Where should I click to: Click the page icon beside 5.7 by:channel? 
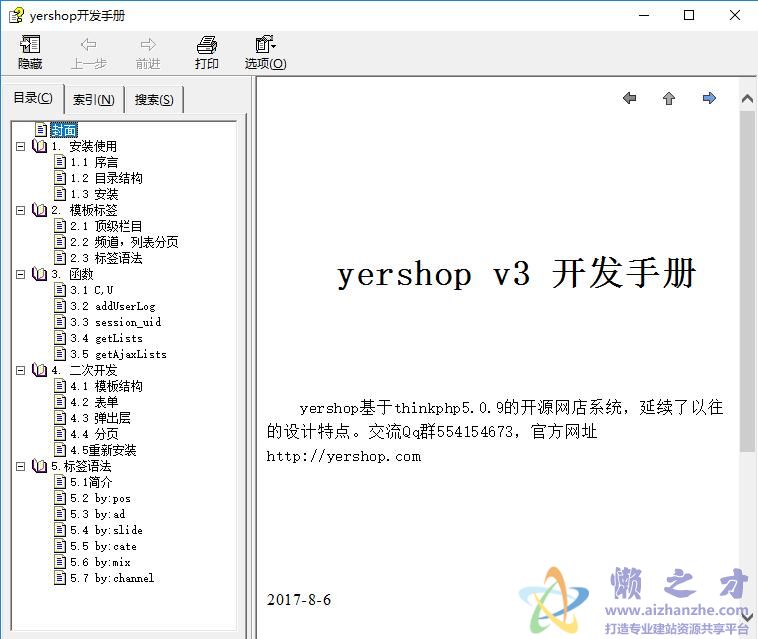[x=60, y=578]
